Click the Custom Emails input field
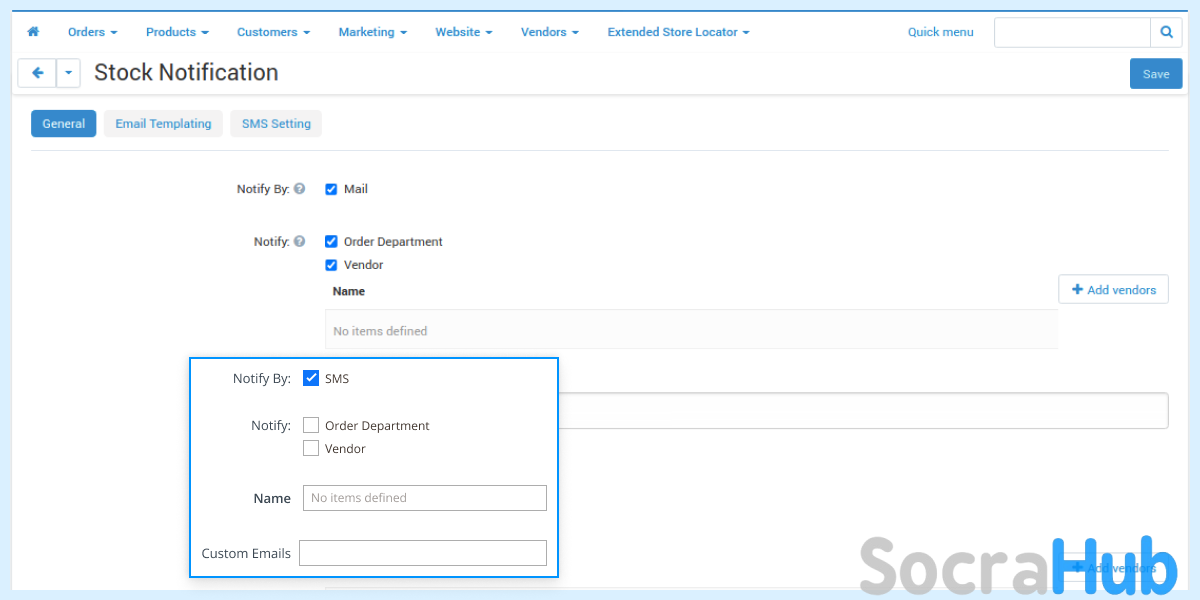 422,553
